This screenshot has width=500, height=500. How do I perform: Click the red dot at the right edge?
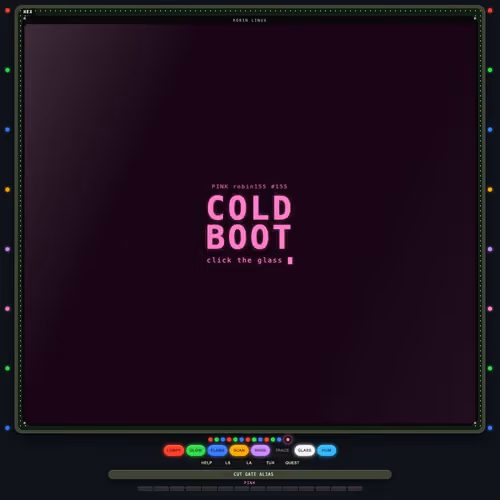tap(490, 11)
